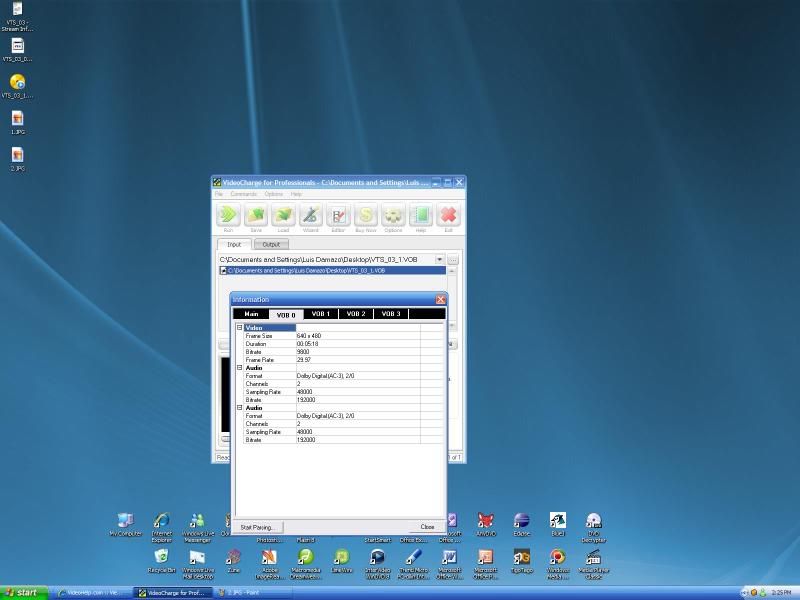Click the Close button in Information dialog
Screen dimensions: 800x600
pos(427,527)
